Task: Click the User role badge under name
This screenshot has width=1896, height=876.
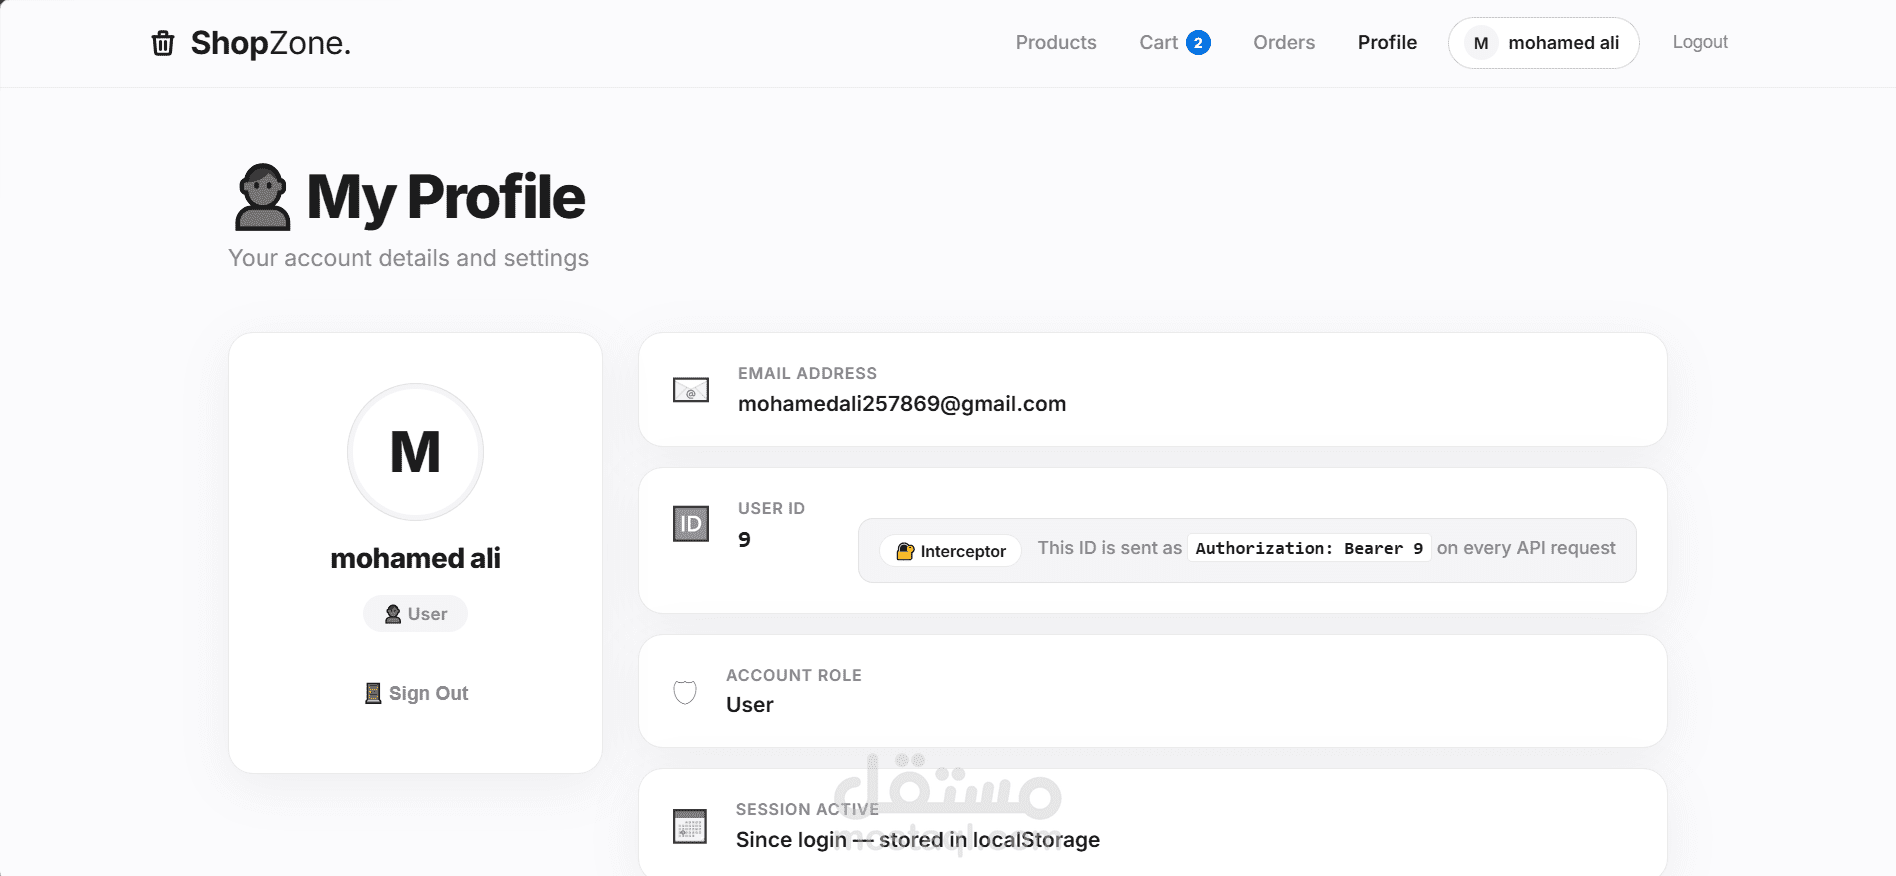Action: point(415,614)
